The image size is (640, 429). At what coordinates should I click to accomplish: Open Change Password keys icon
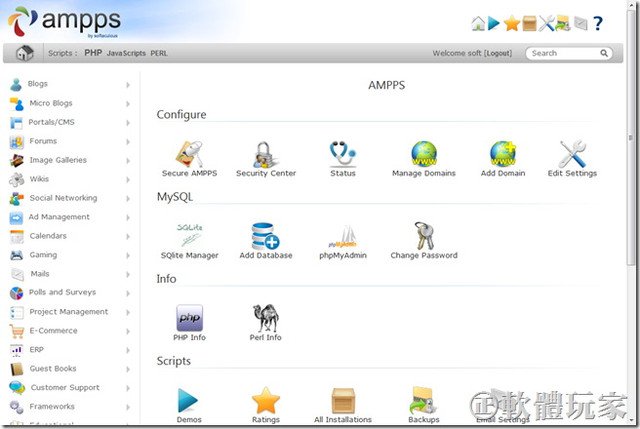(x=424, y=236)
